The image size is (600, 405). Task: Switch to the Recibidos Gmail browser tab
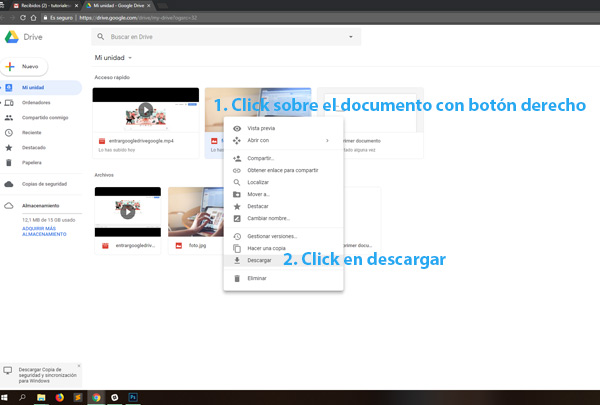tap(41, 5)
